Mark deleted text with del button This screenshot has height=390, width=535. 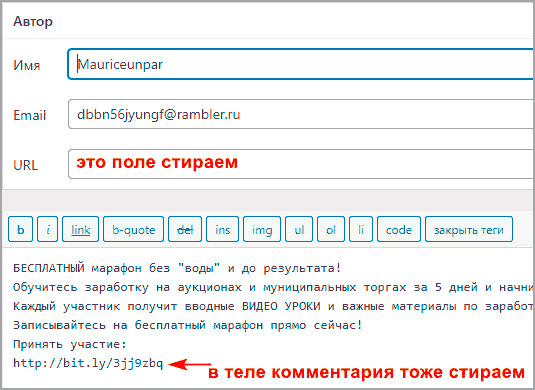point(185,229)
